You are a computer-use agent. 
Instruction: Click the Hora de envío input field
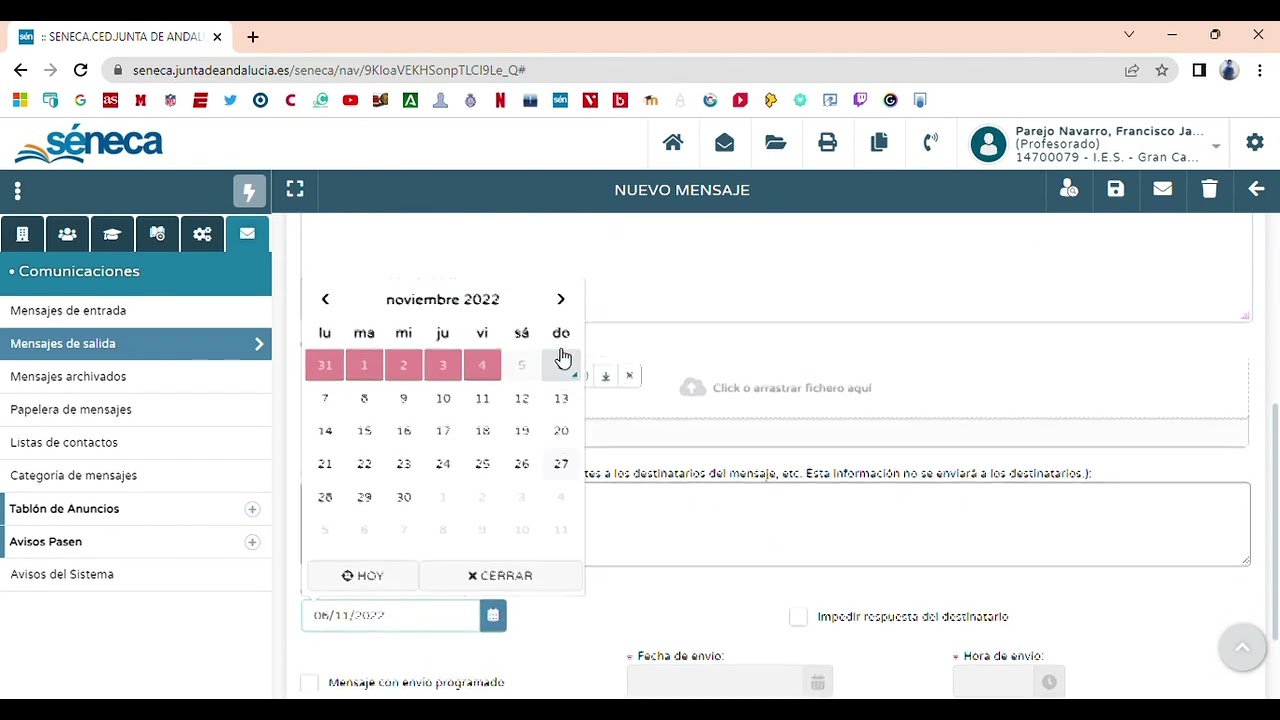click(994, 682)
